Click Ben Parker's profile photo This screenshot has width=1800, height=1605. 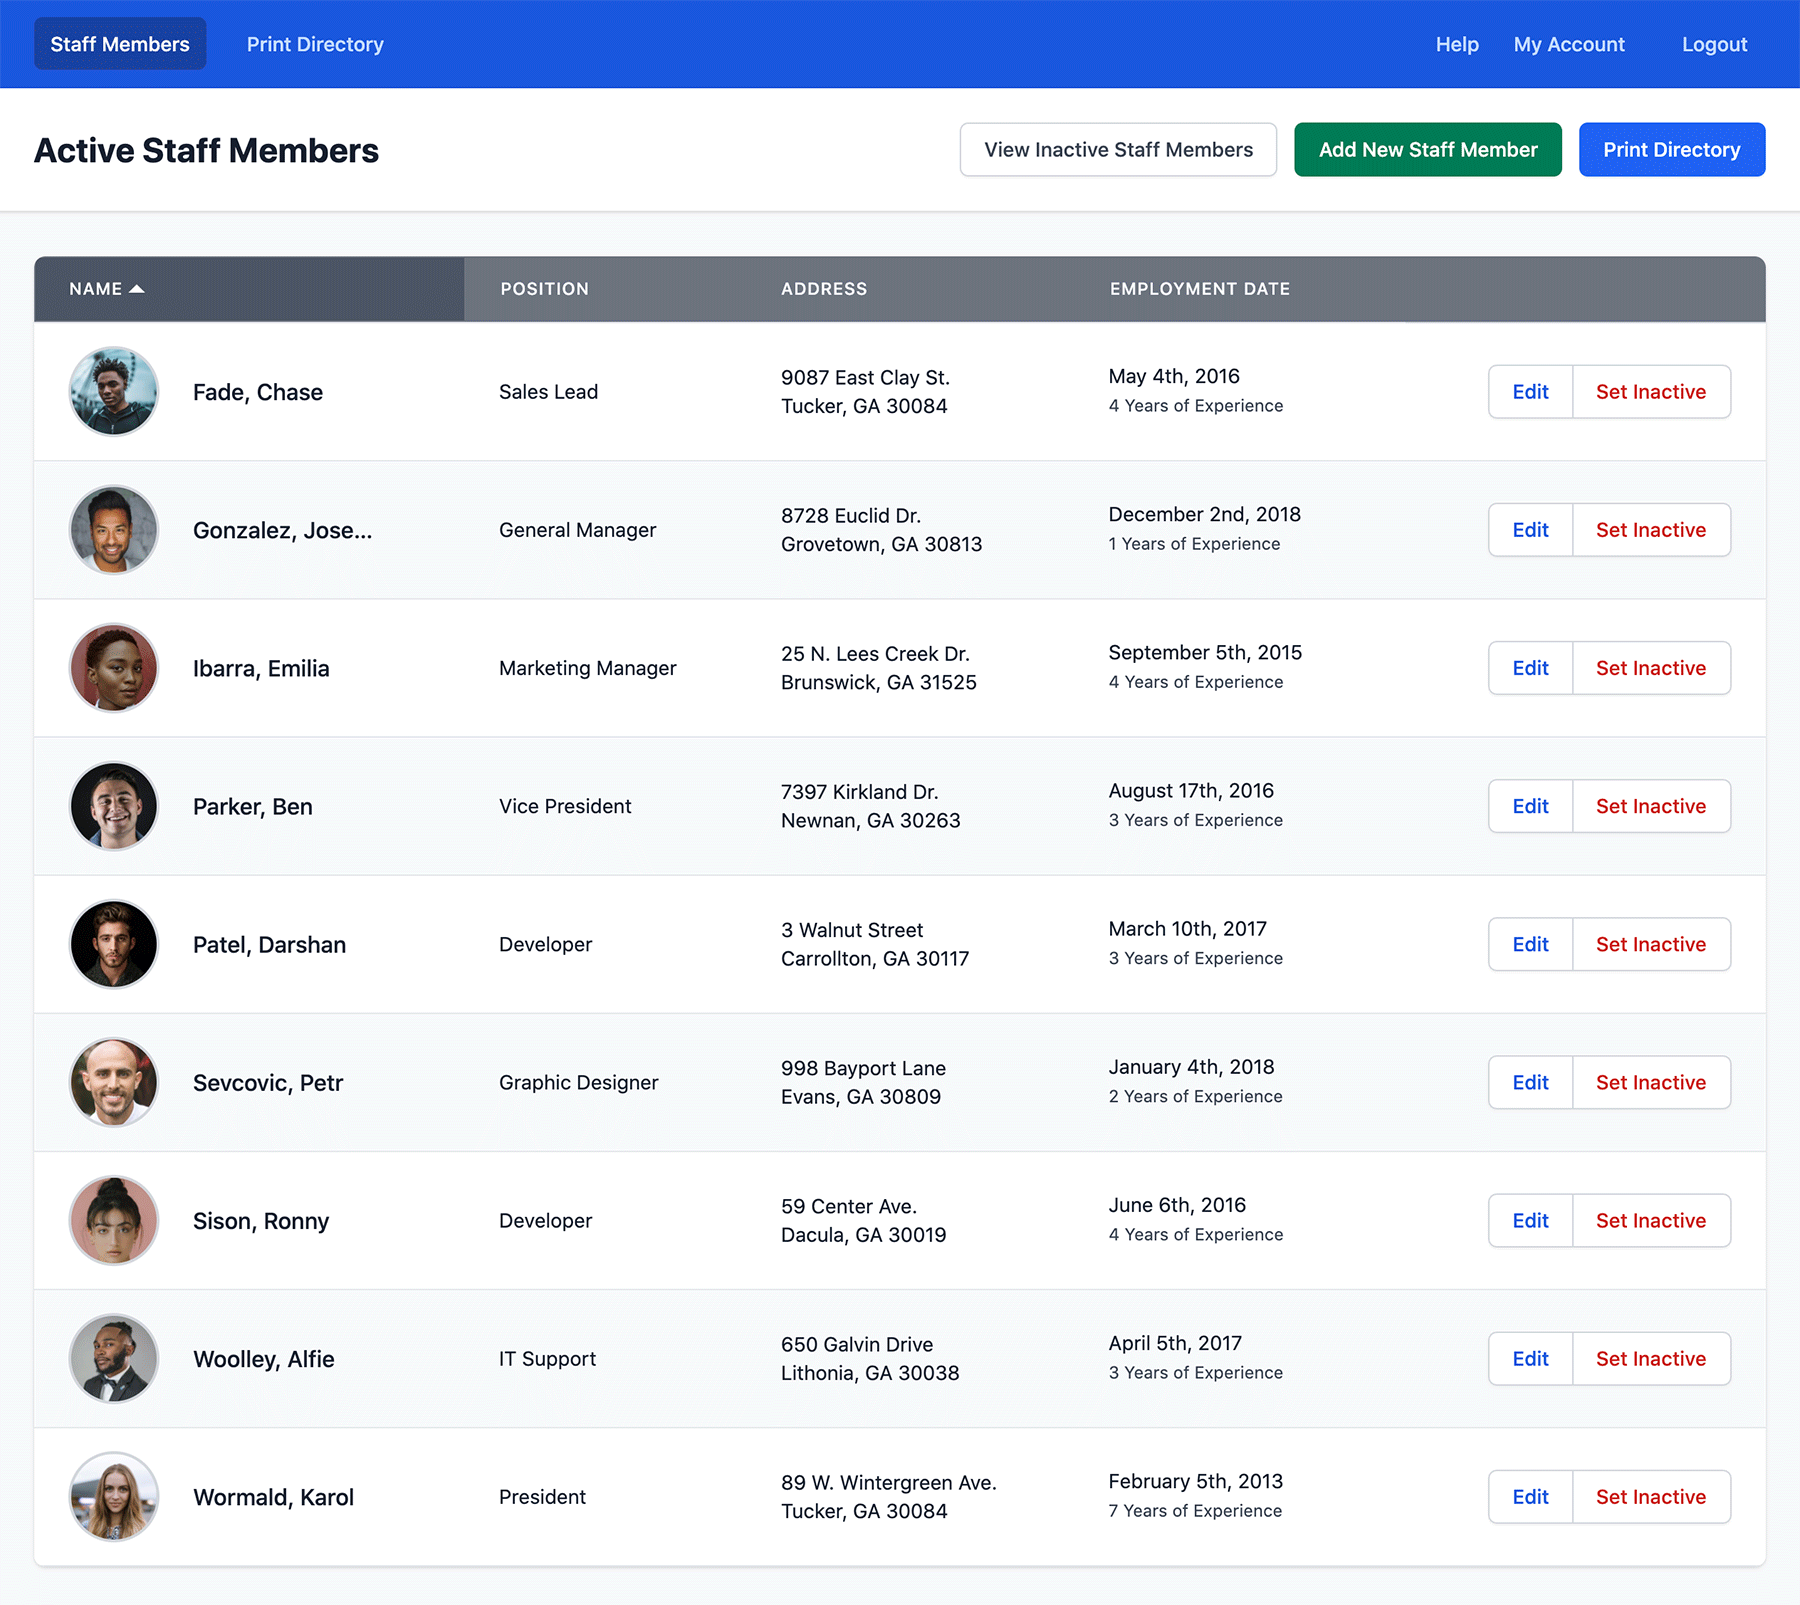(x=113, y=806)
